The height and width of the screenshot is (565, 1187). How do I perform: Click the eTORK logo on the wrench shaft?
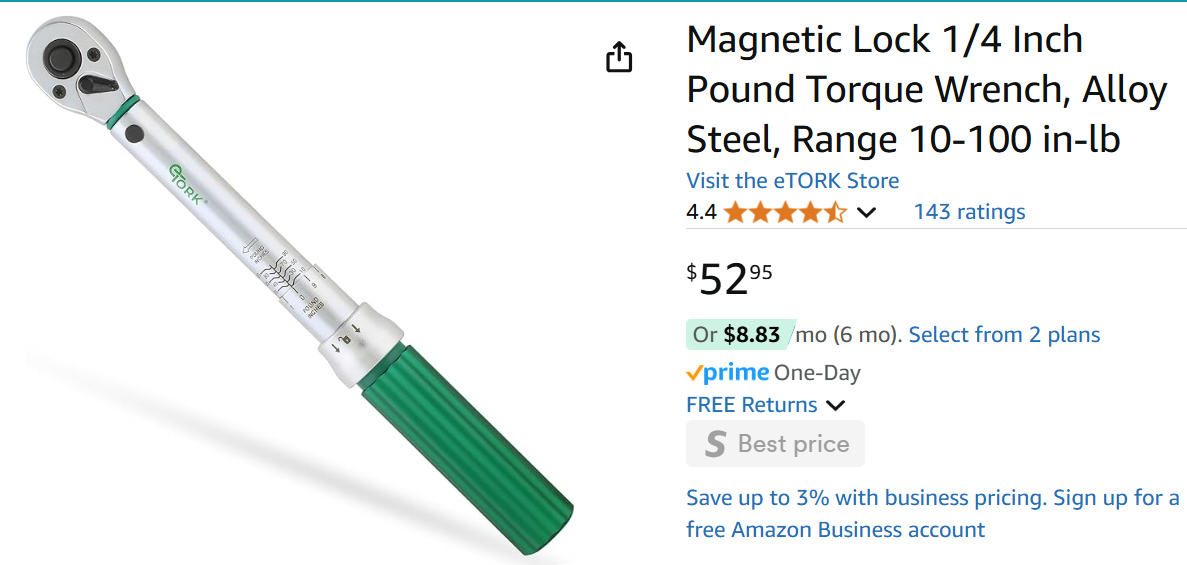coord(187,184)
